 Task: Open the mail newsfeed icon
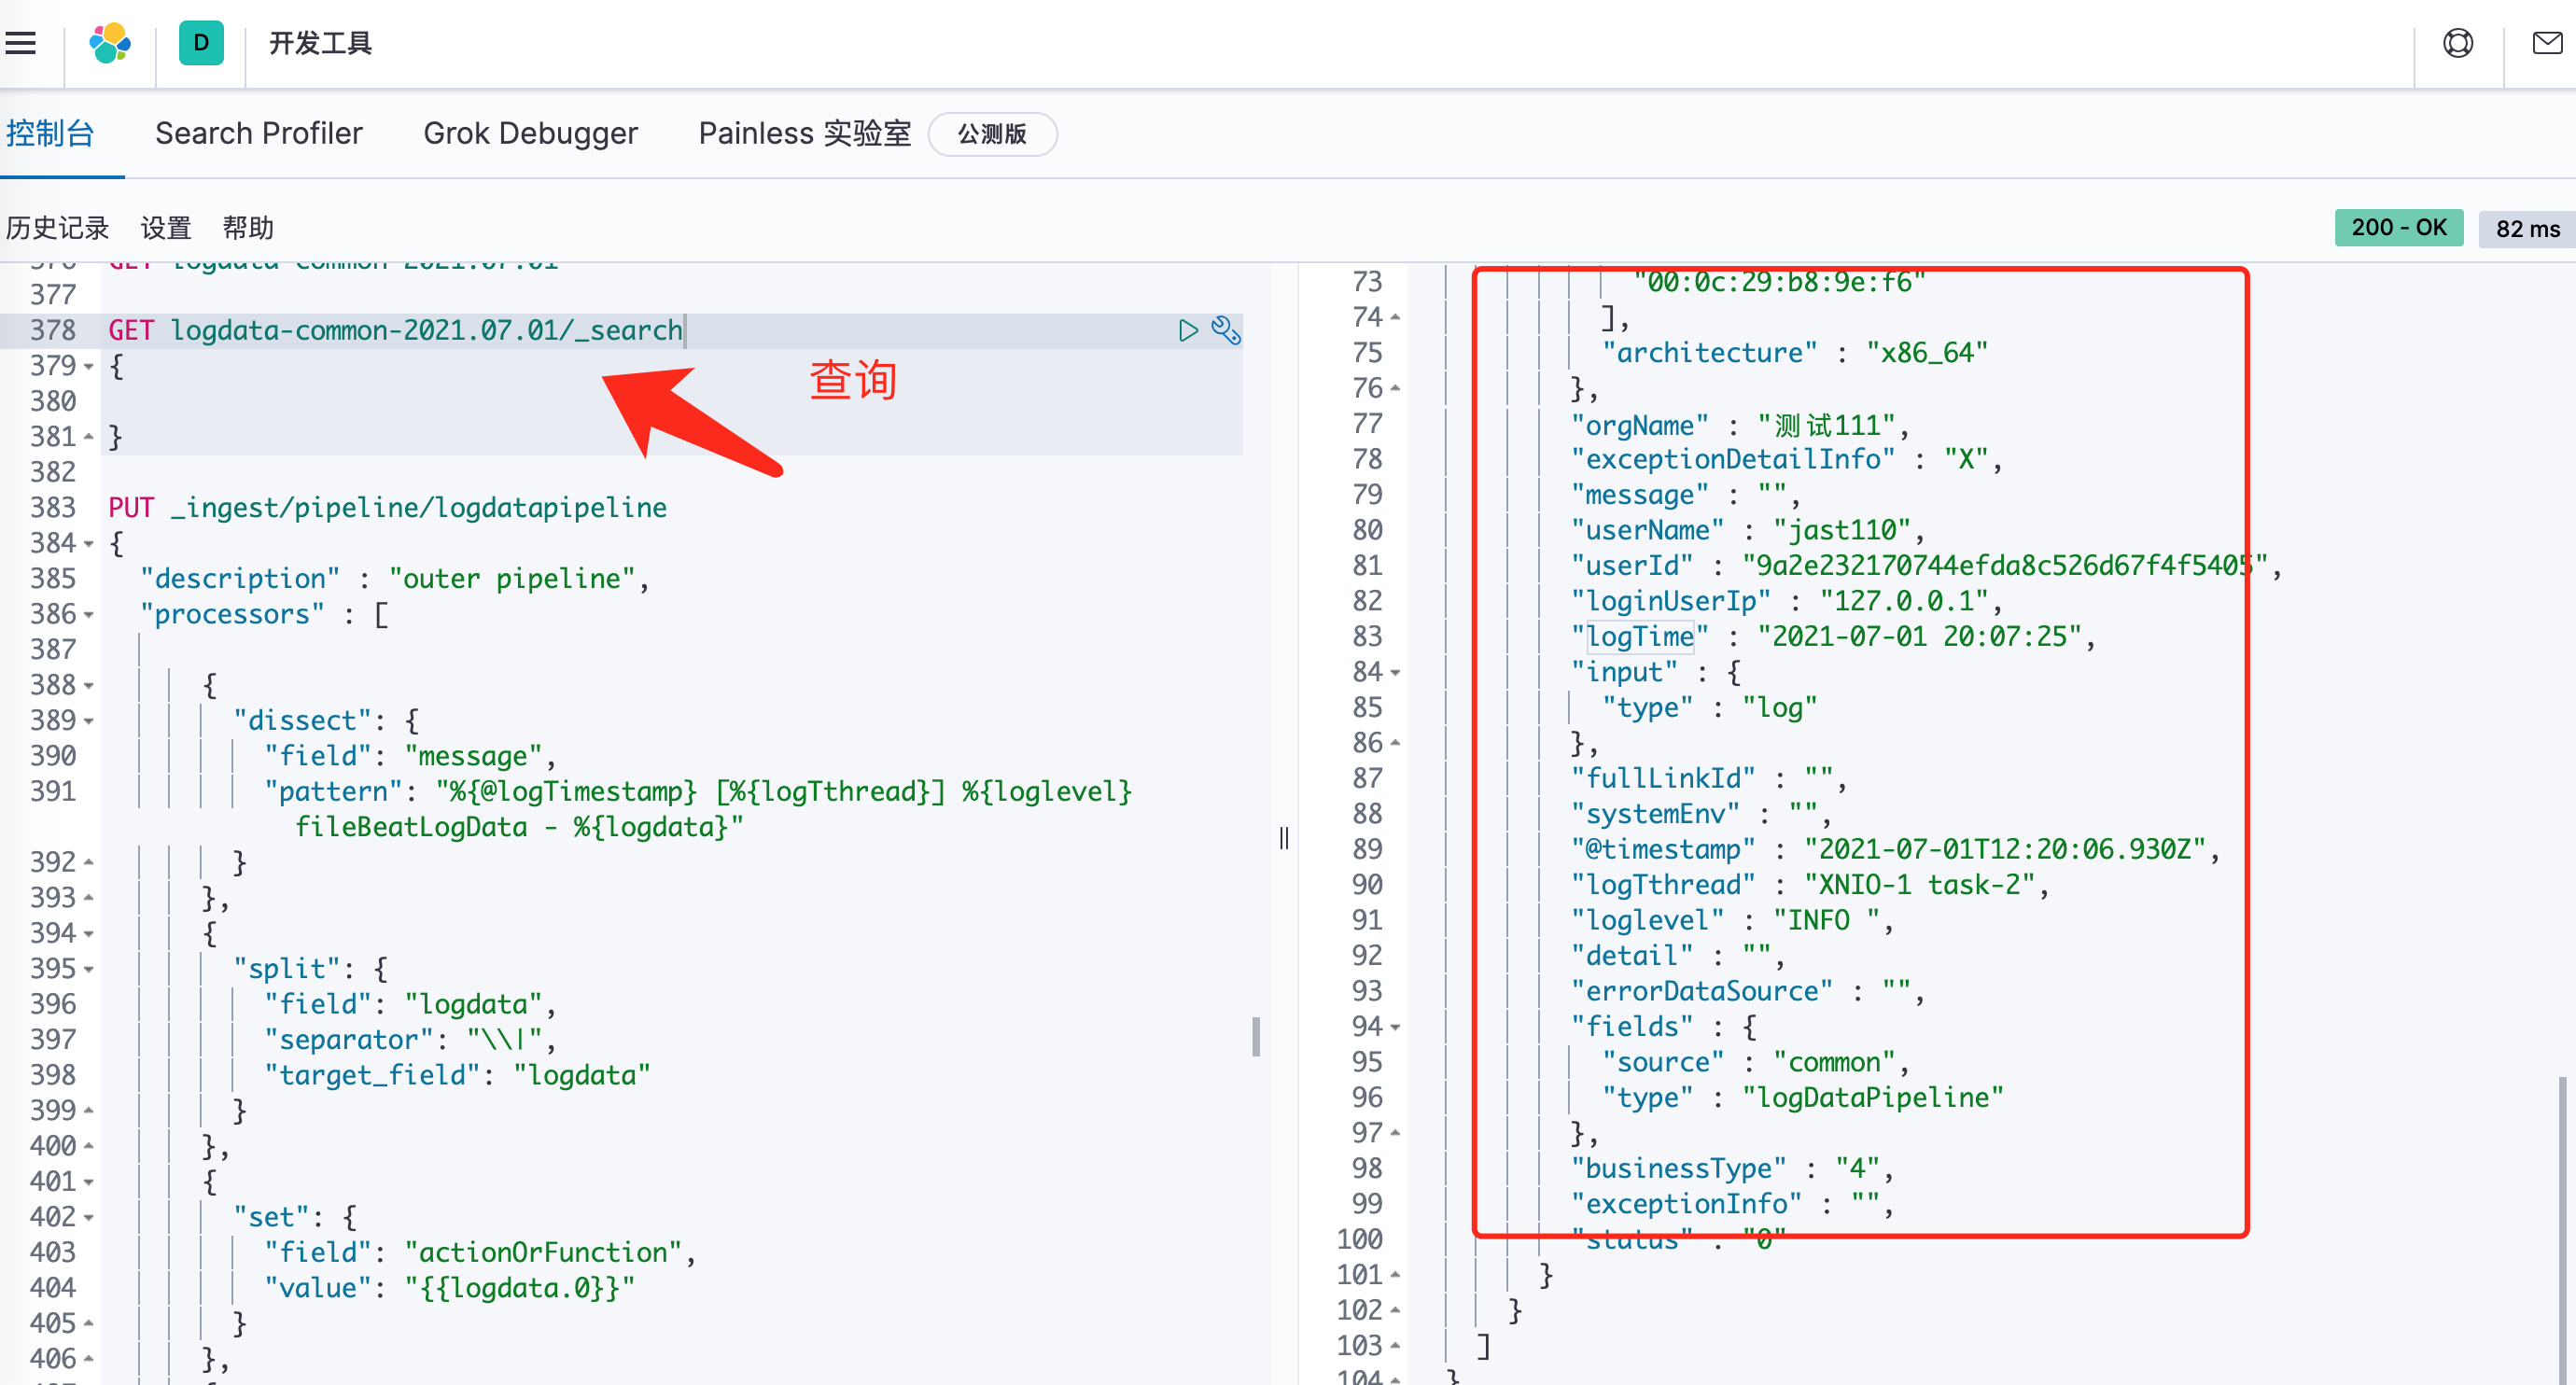2546,43
